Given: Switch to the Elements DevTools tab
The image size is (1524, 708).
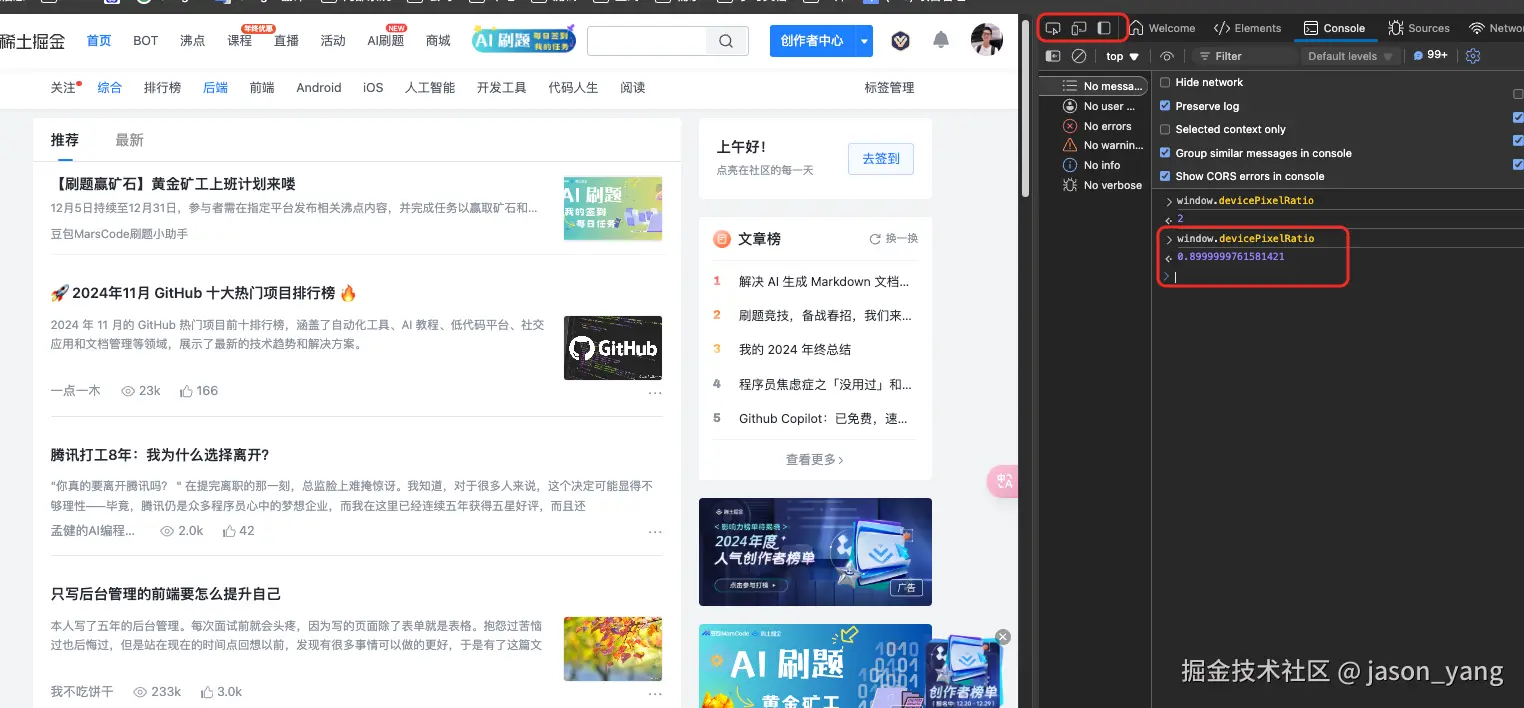Looking at the screenshot, I should pyautogui.click(x=1248, y=28).
